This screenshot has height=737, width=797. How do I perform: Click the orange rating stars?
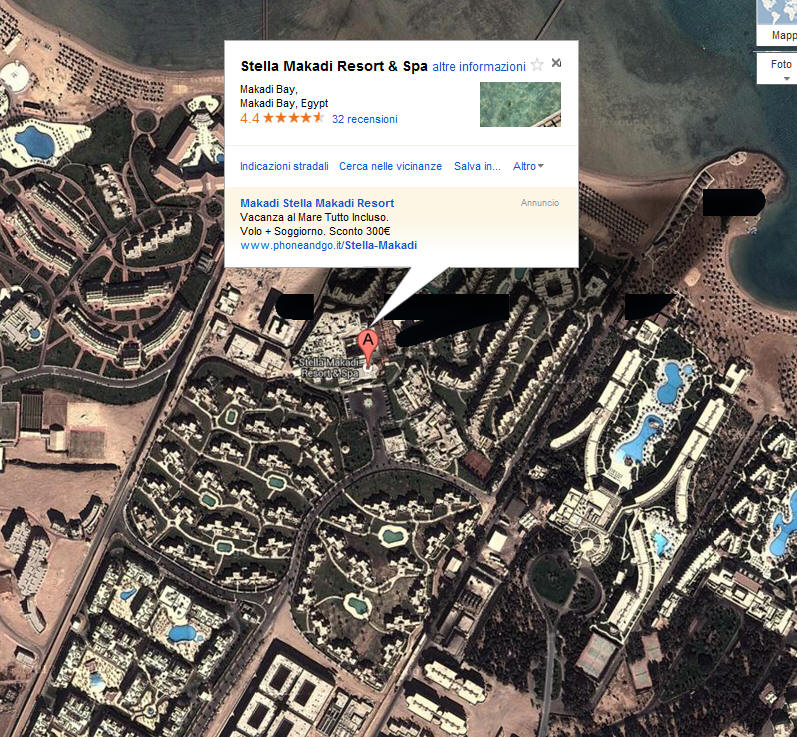(x=293, y=118)
